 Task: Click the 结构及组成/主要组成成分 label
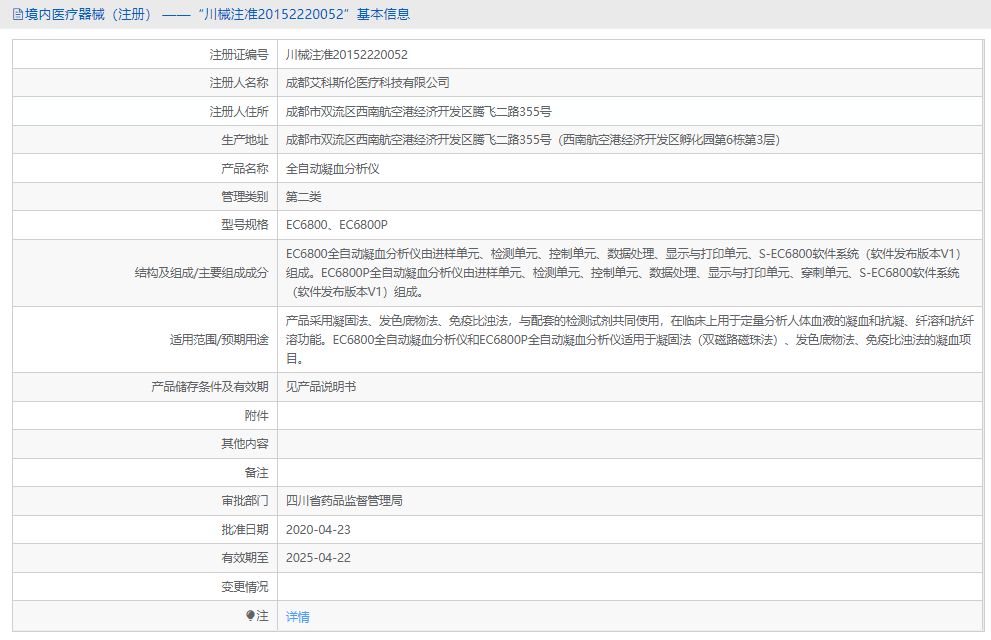click(202, 273)
